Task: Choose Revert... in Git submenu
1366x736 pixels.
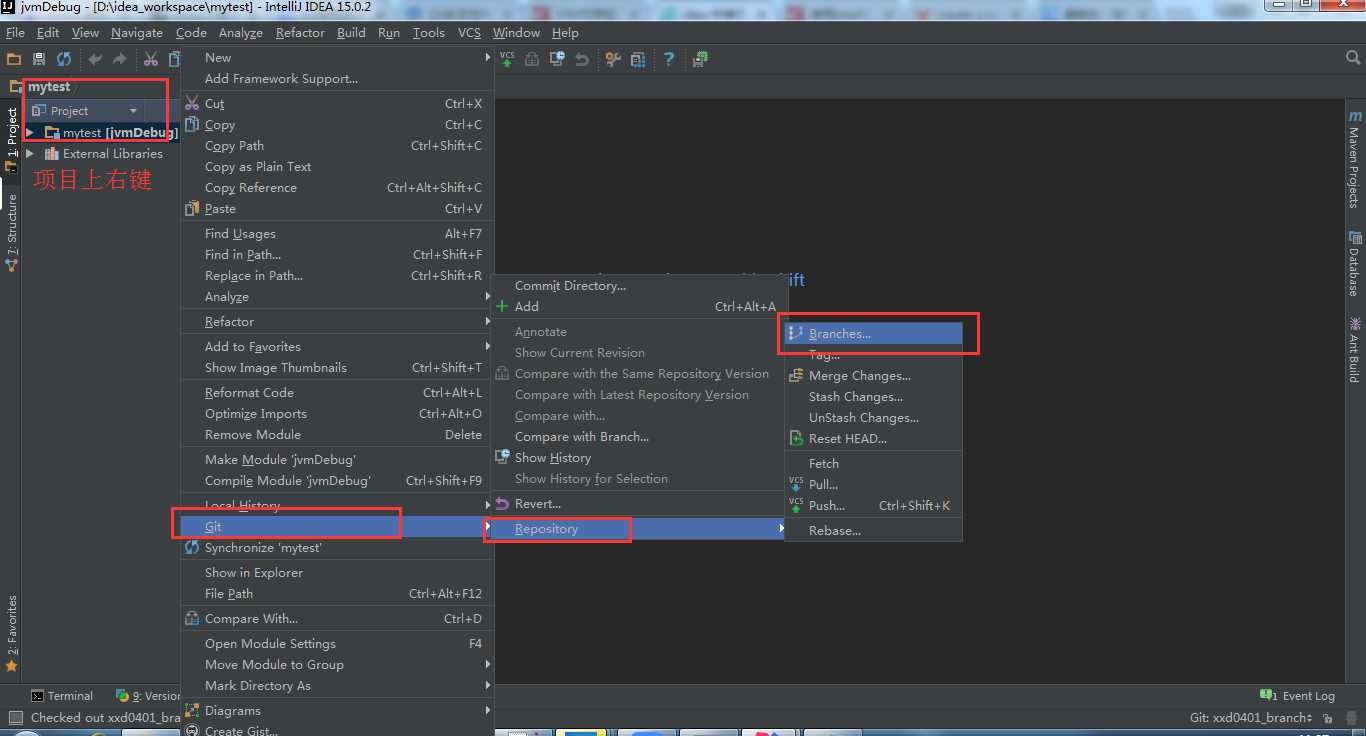Action: click(x=639, y=504)
